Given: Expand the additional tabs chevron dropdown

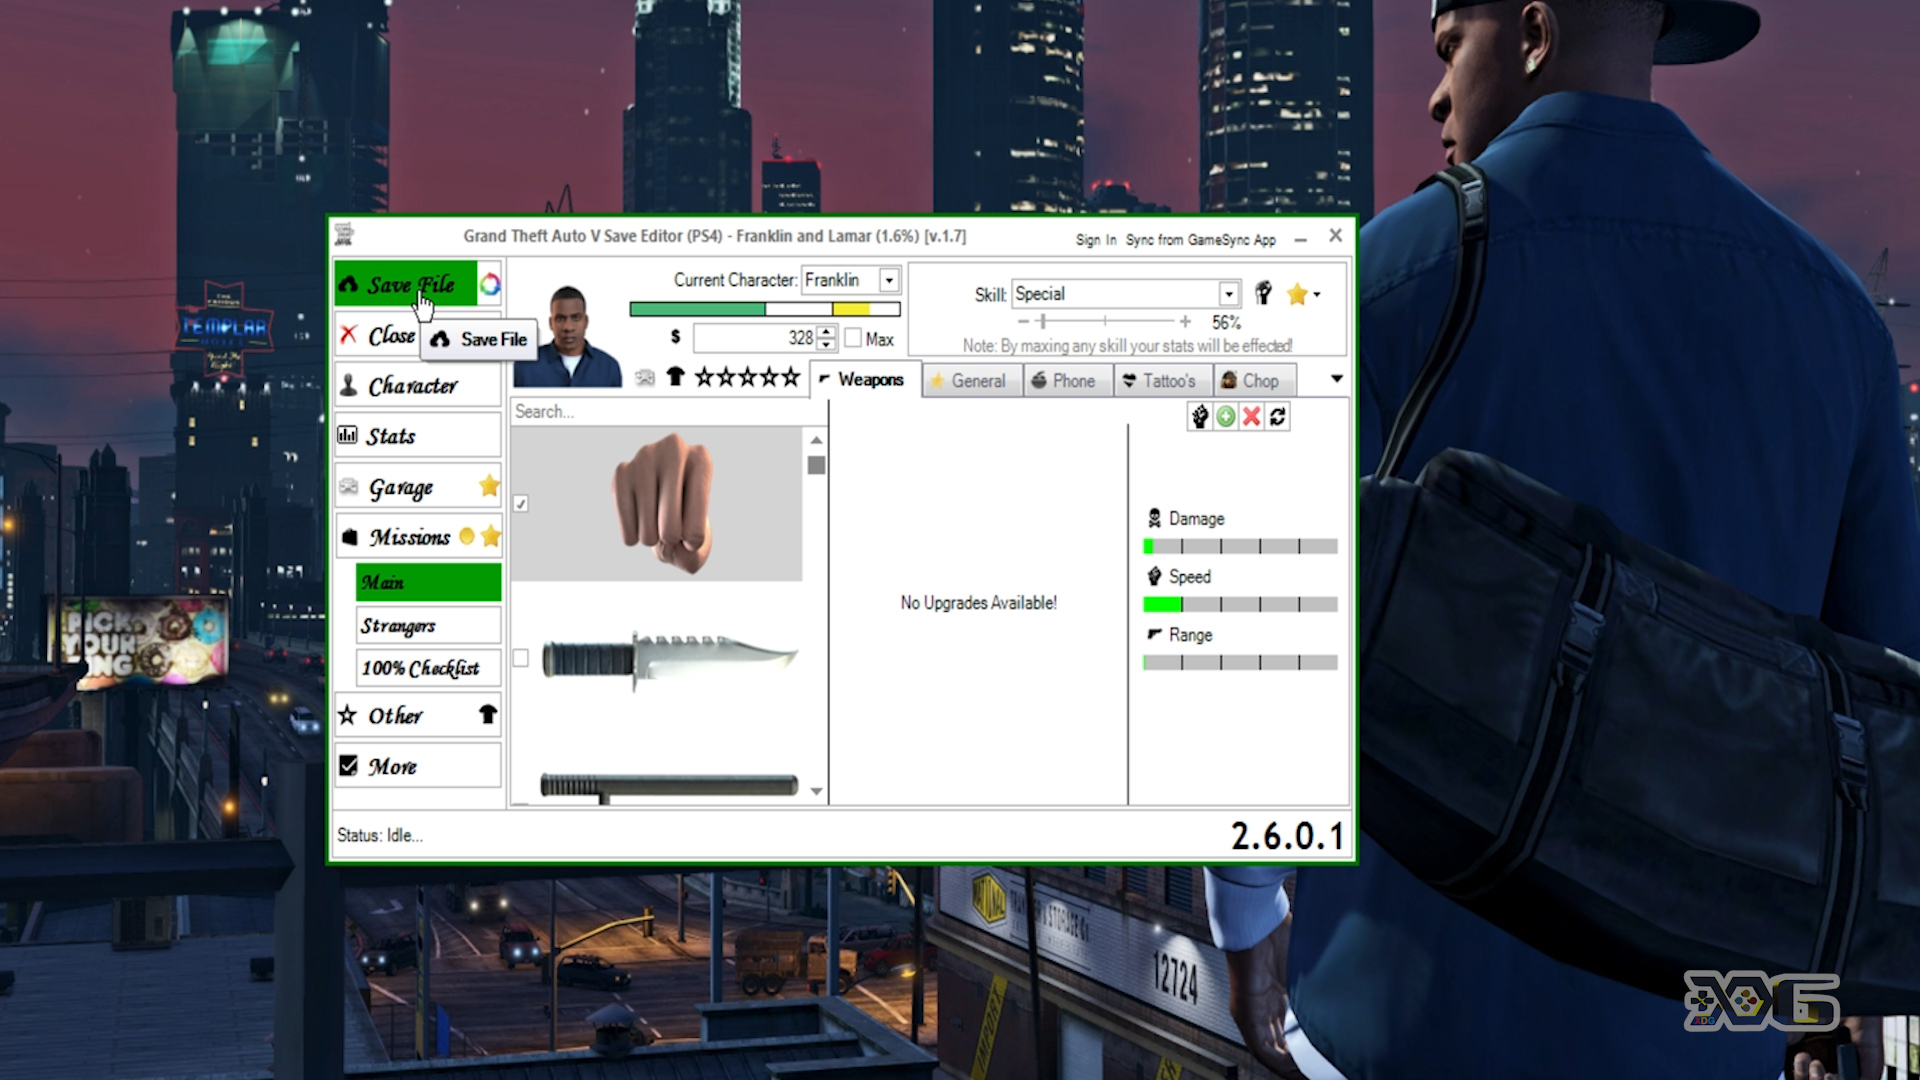Looking at the screenshot, I should [x=1337, y=378].
